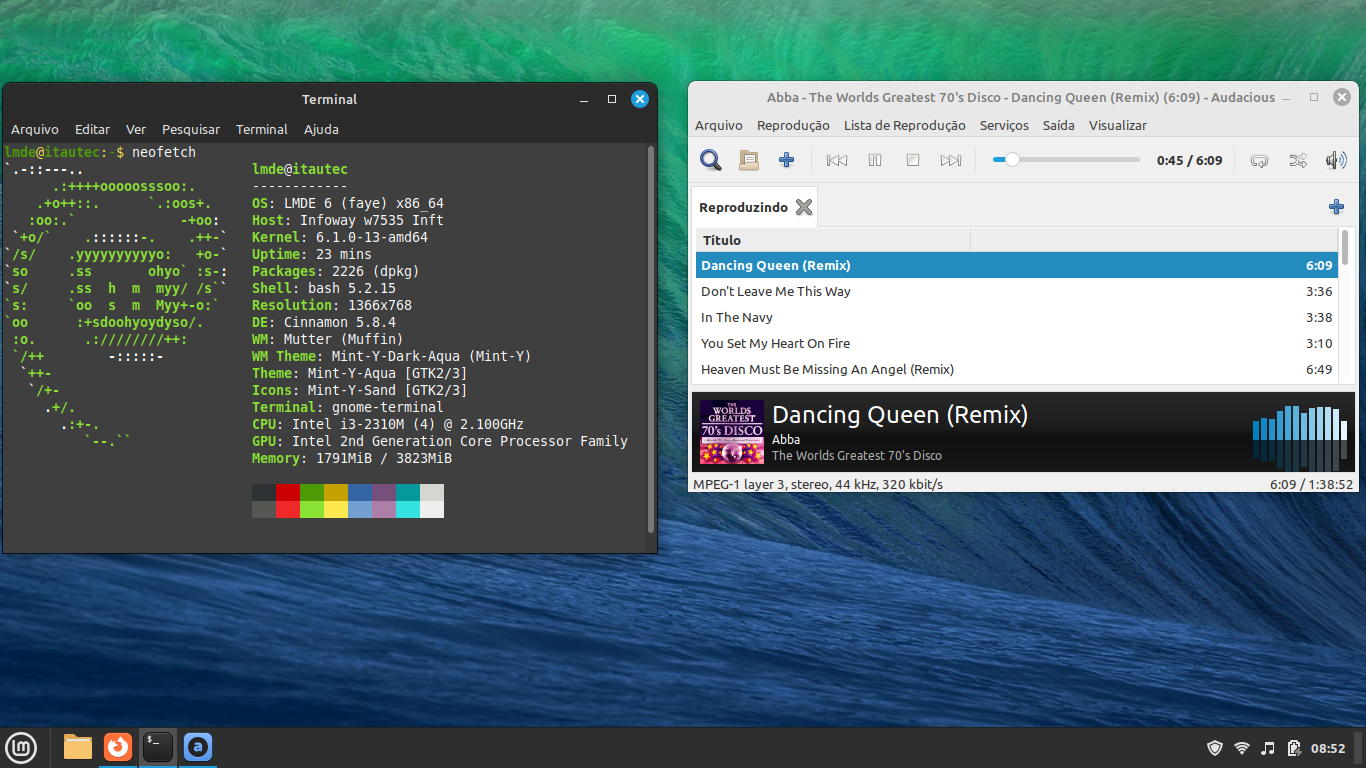Image resolution: width=1366 pixels, height=768 pixels.
Task: Open the Serviços menu
Action: point(1004,125)
